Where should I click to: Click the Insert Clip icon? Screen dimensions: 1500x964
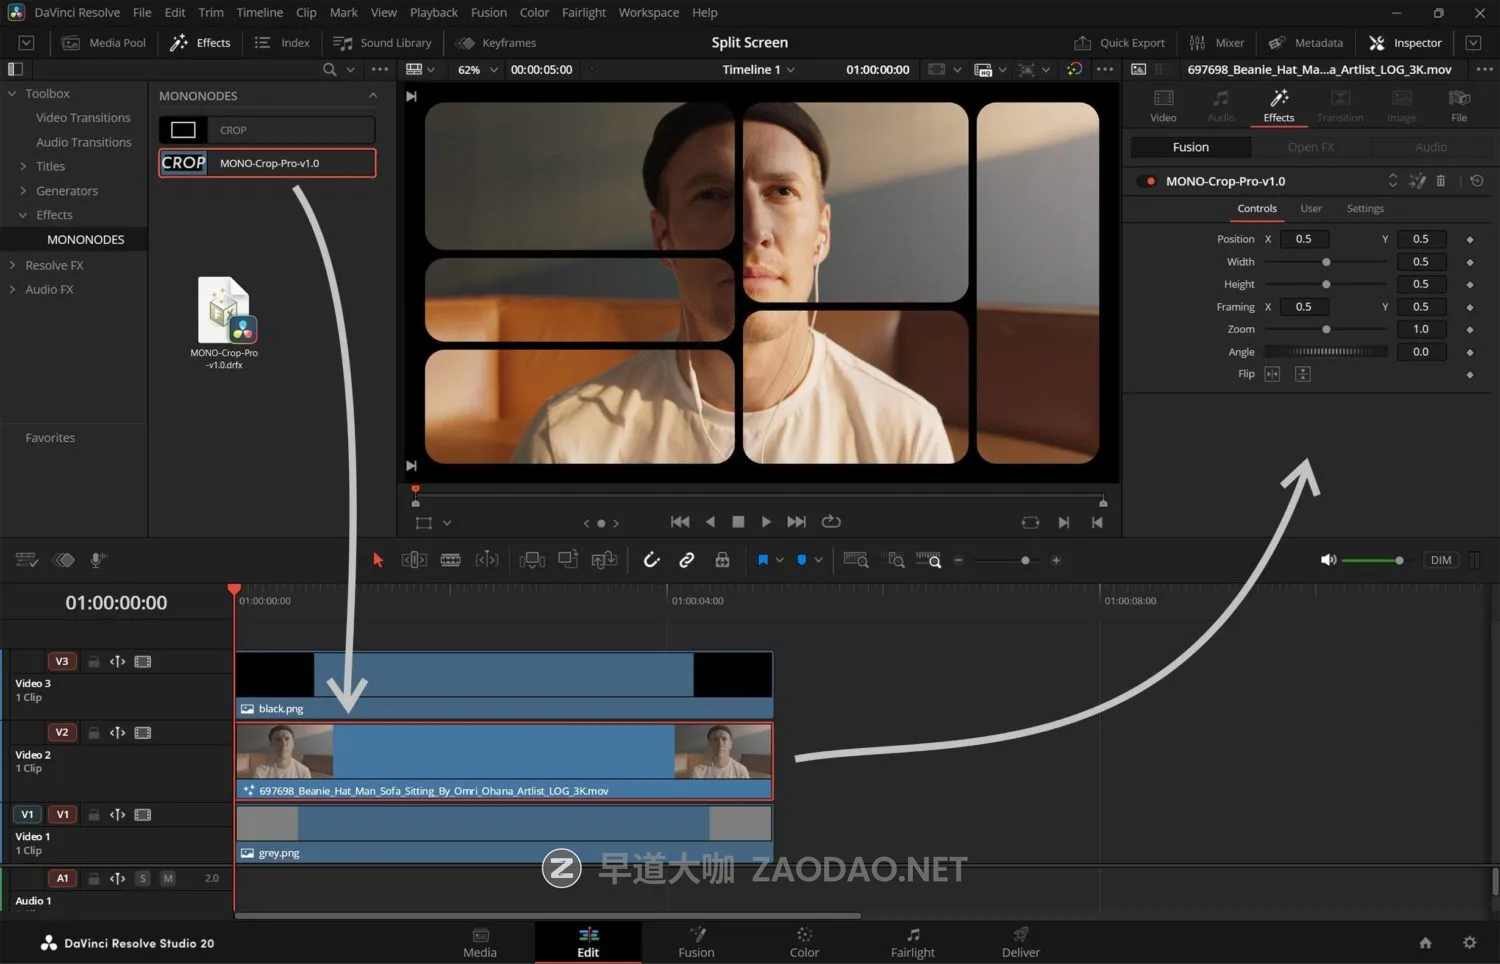coord(532,560)
